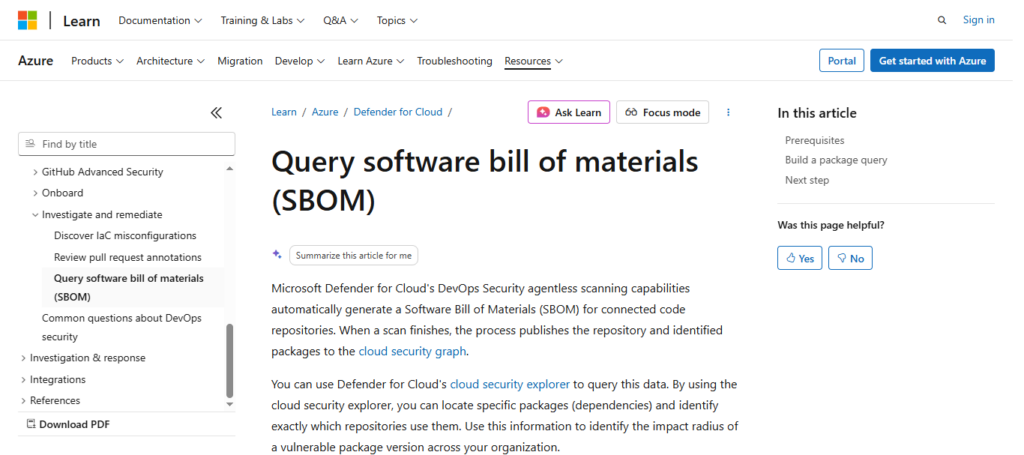The width and height of the screenshot is (1024, 455).
Task: Click the Find by title field
Action: click(x=127, y=144)
